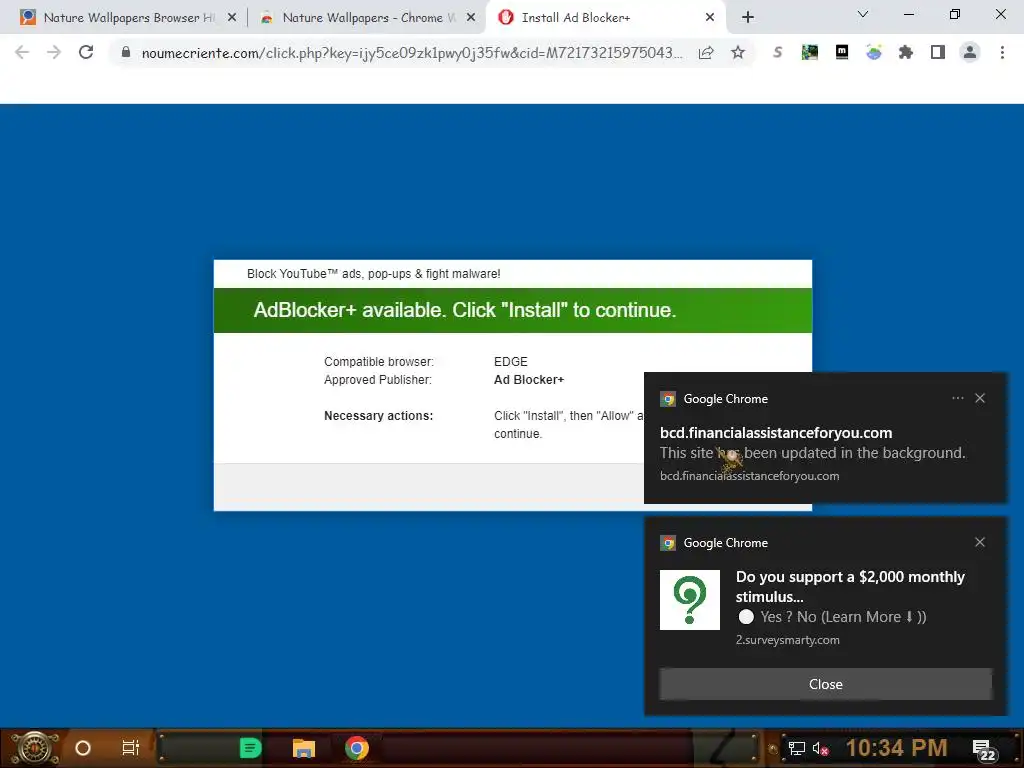Expand the tab search dropdown

click(x=863, y=14)
